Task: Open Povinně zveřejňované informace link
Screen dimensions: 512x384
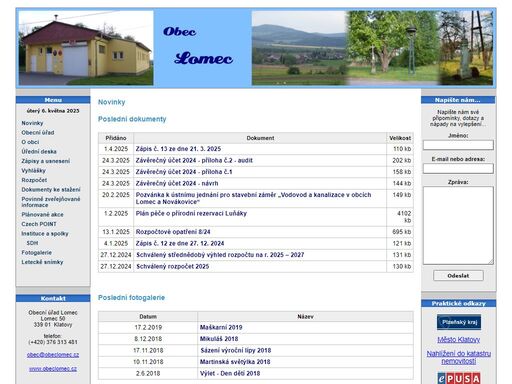Action: coord(51,202)
